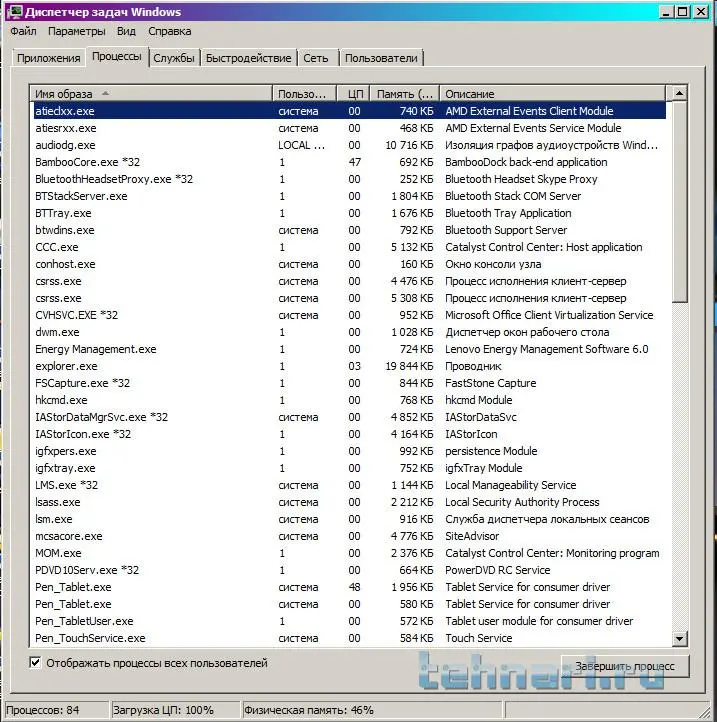Select the IAStorIcon.exe *32 process
Viewport: 717px width, 722px height.
tap(350, 434)
